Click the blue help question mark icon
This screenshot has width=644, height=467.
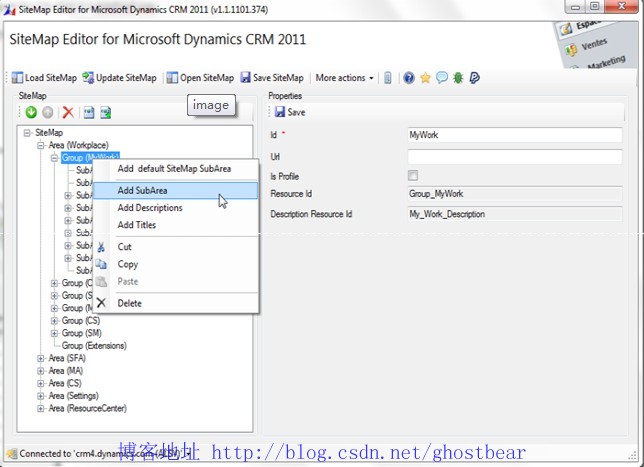click(409, 78)
